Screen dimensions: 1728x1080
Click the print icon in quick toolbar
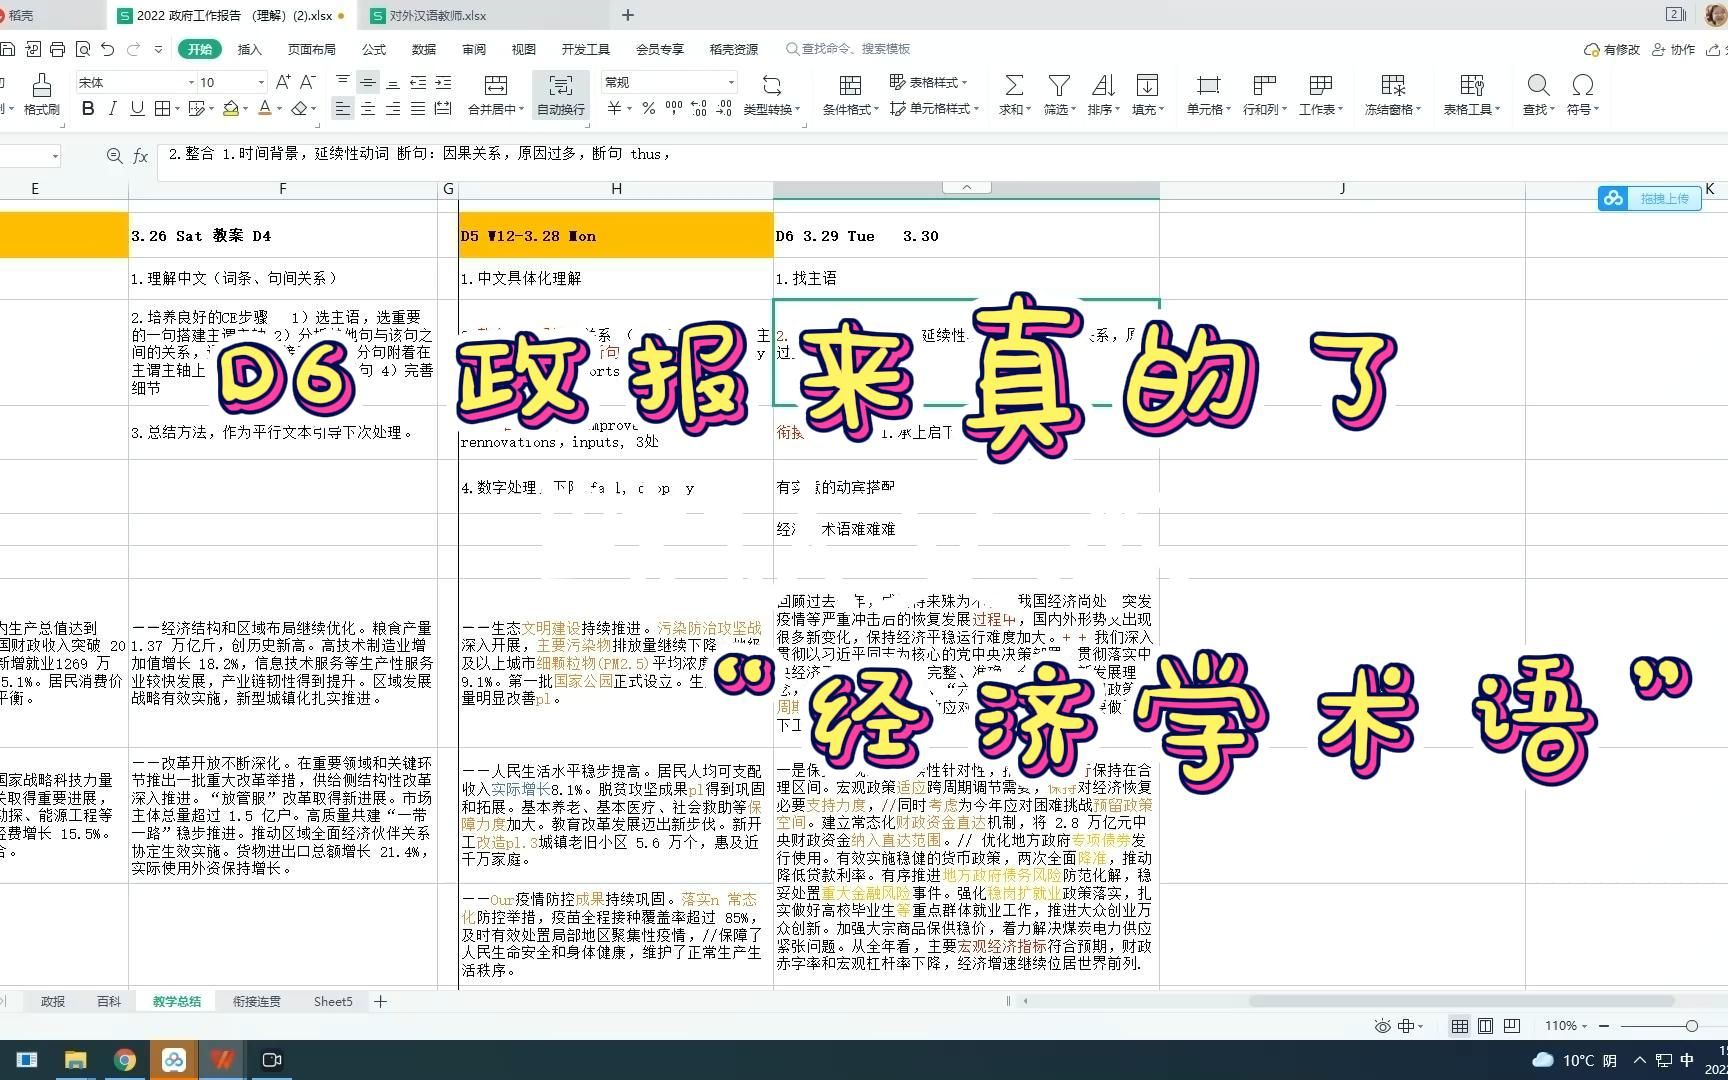point(57,49)
